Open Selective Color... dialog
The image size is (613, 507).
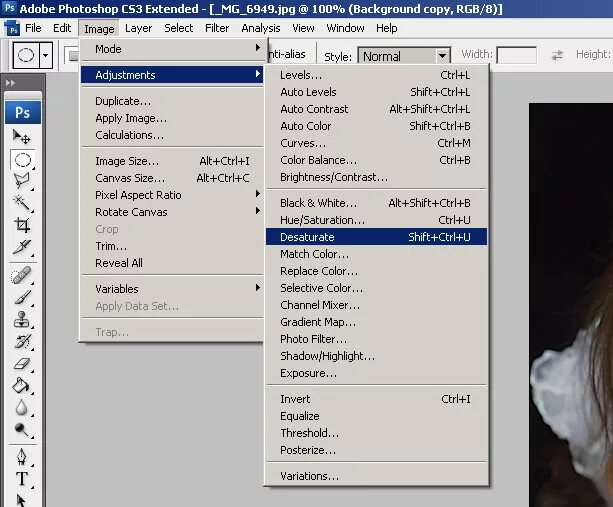tap(376, 288)
